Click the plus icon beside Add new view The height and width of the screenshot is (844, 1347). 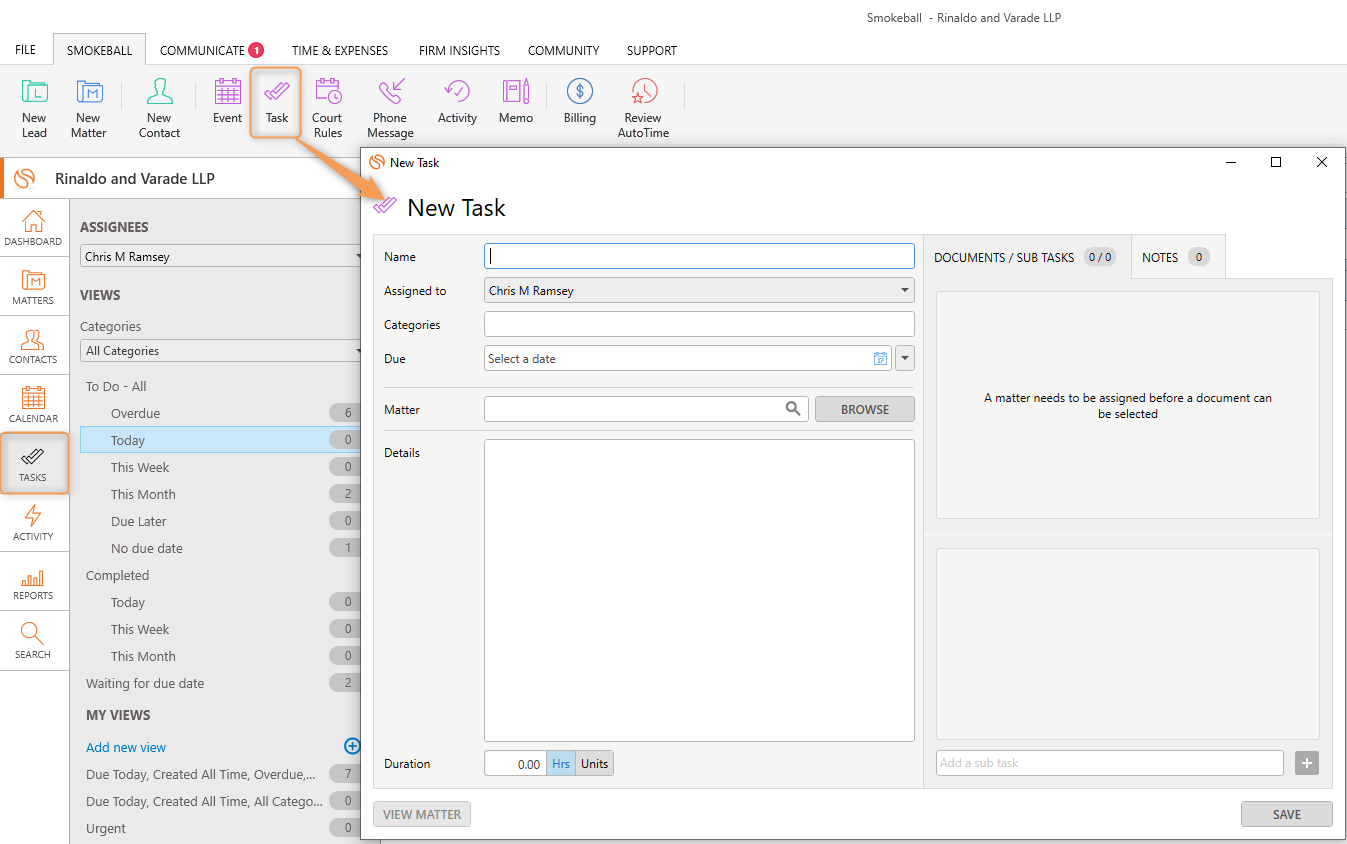[x=352, y=746]
